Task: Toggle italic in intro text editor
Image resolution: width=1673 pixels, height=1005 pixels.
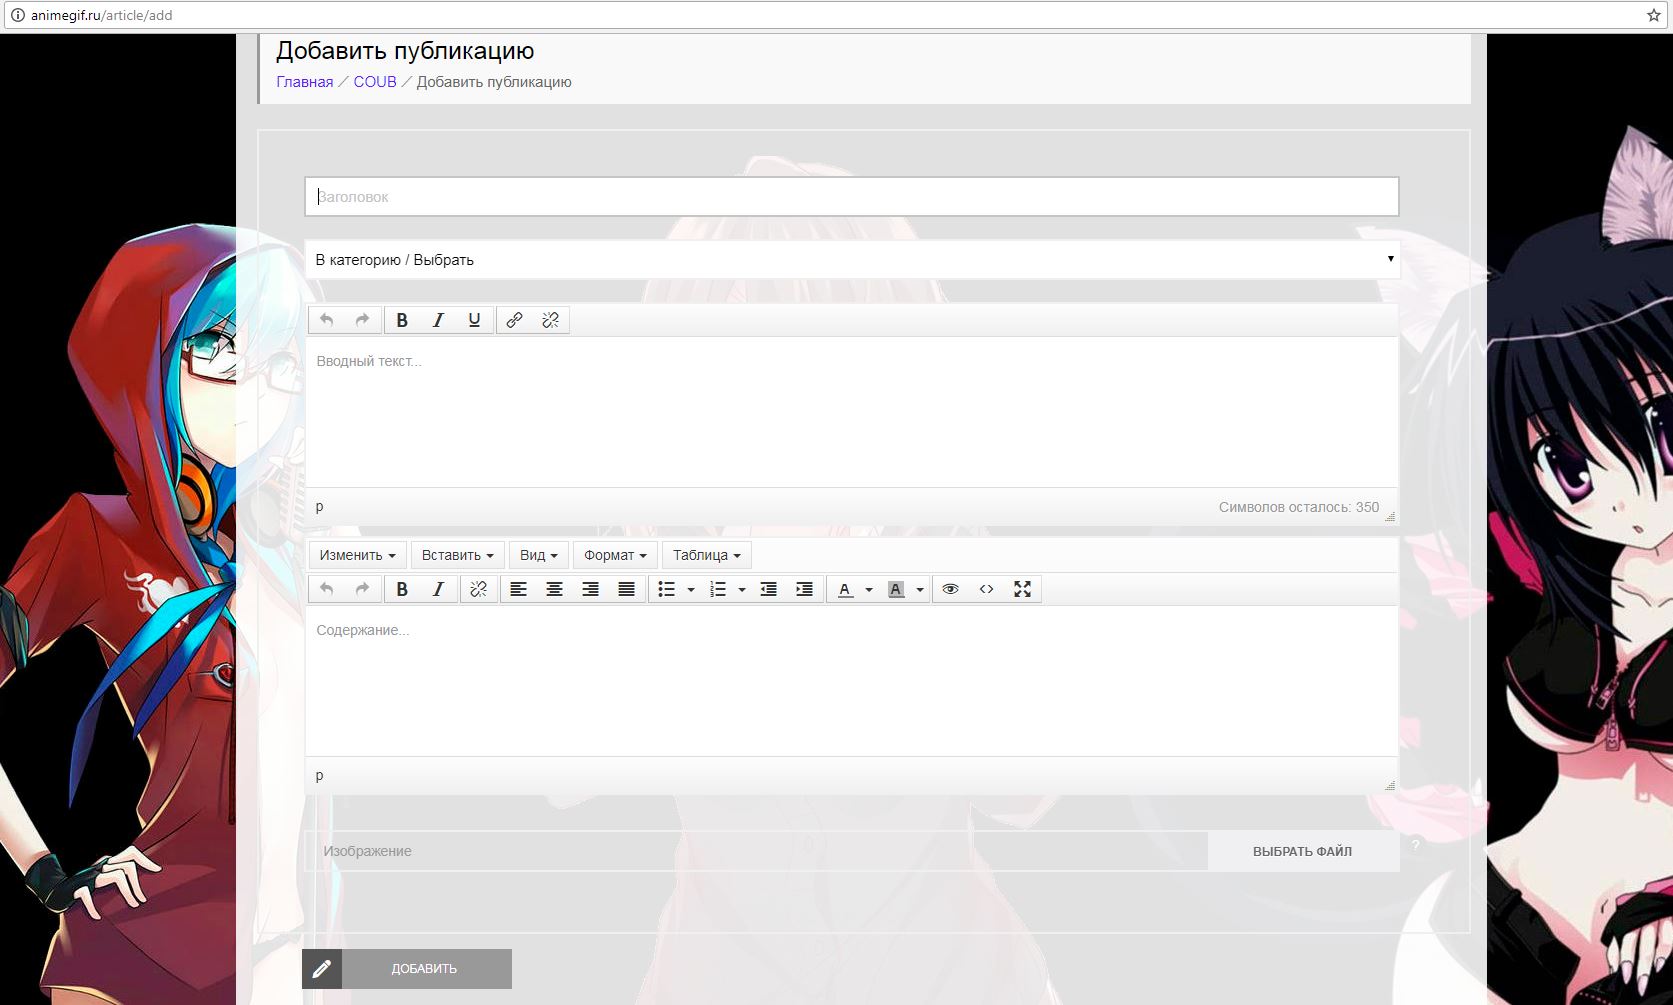Action: click(438, 320)
